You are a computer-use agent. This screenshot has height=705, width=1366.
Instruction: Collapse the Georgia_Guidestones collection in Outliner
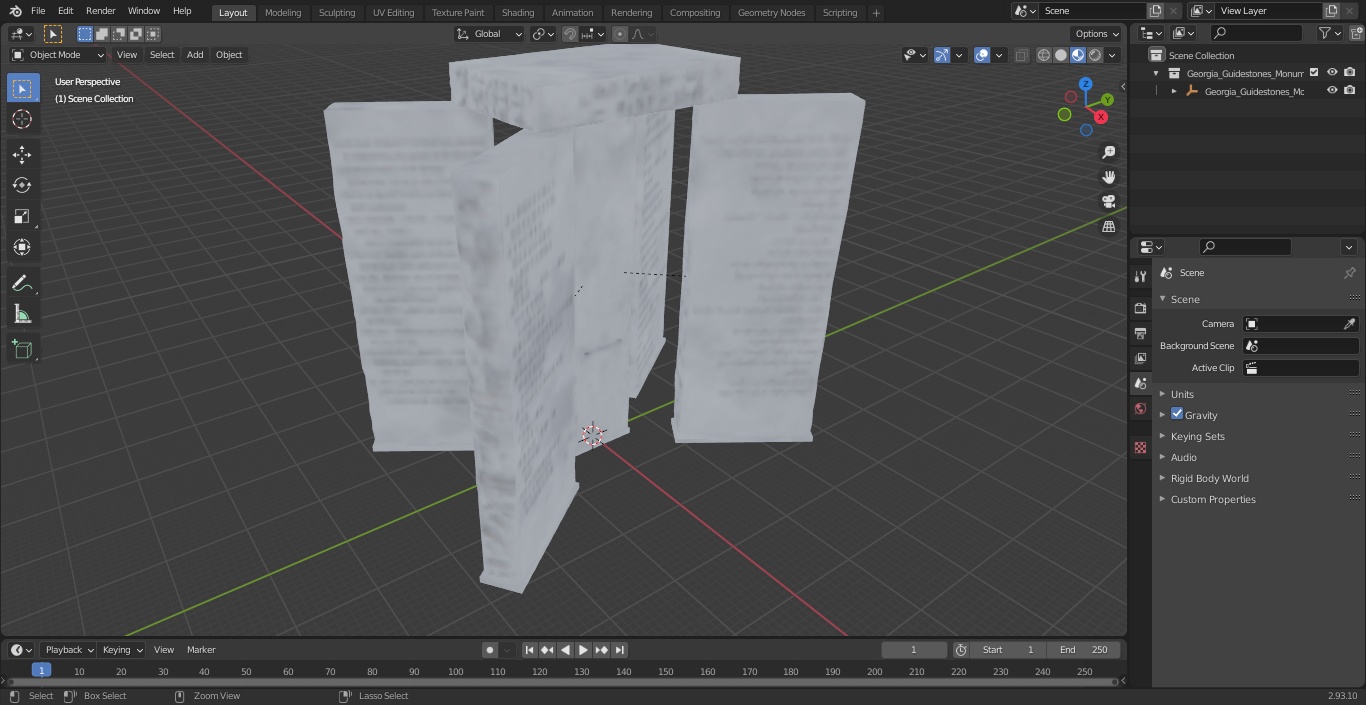pos(1157,73)
